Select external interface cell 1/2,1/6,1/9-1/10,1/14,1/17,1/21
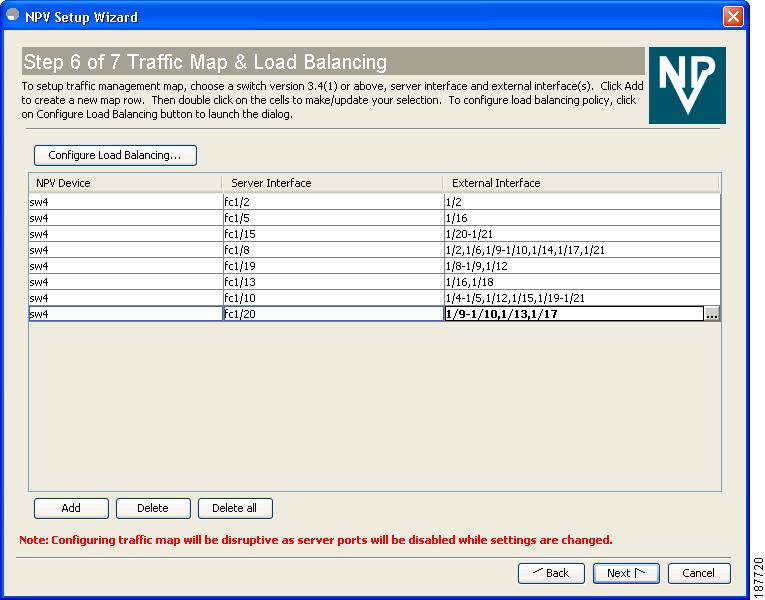This screenshot has width=765, height=600. tap(582, 250)
